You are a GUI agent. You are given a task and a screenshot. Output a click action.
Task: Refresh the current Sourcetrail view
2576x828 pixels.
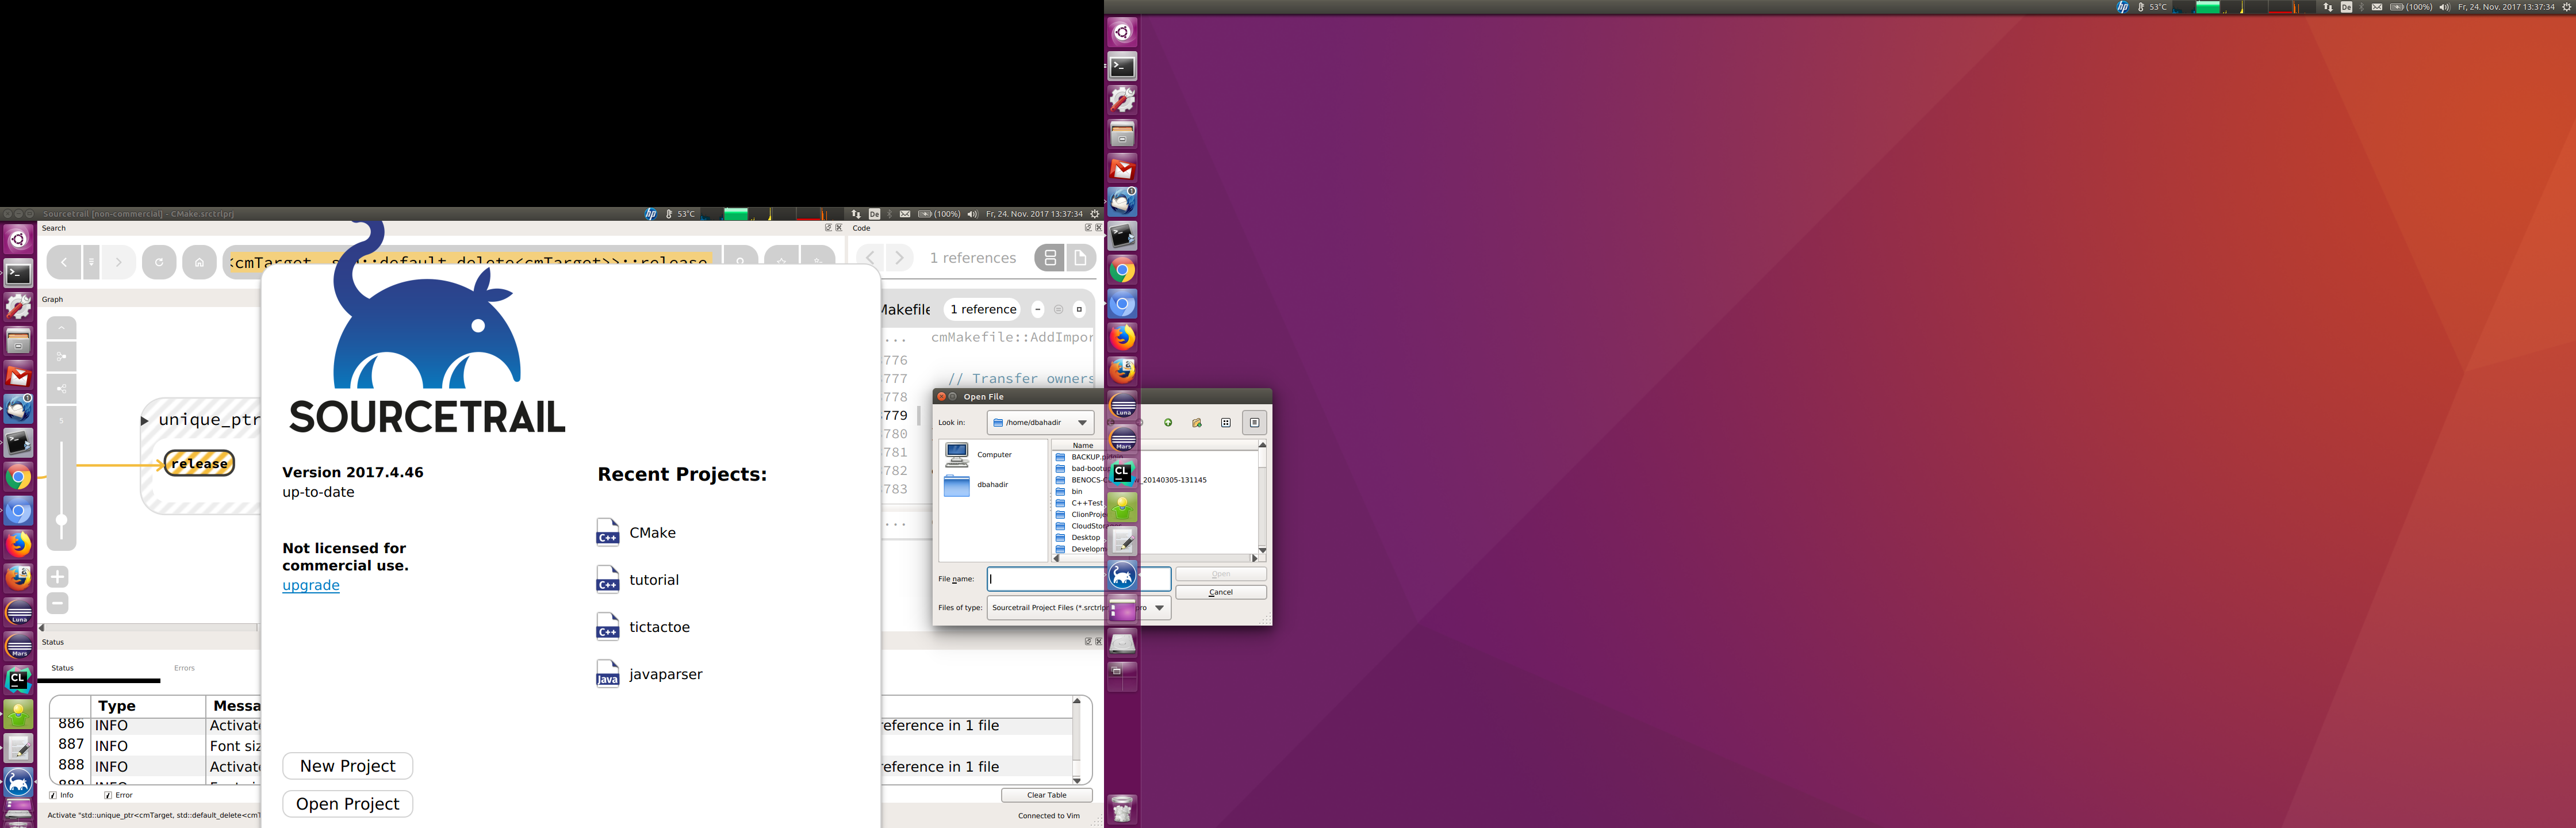coord(159,261)
